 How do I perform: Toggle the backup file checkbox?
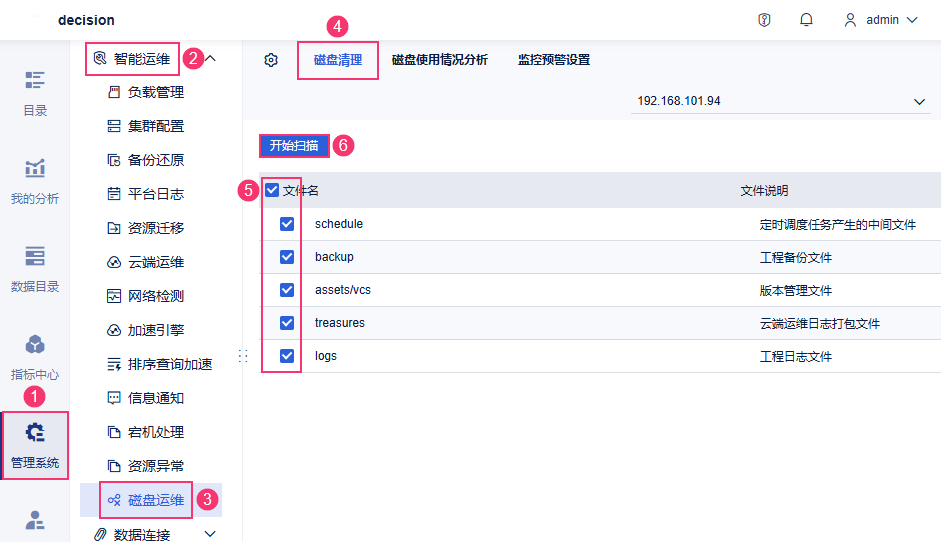287,257
